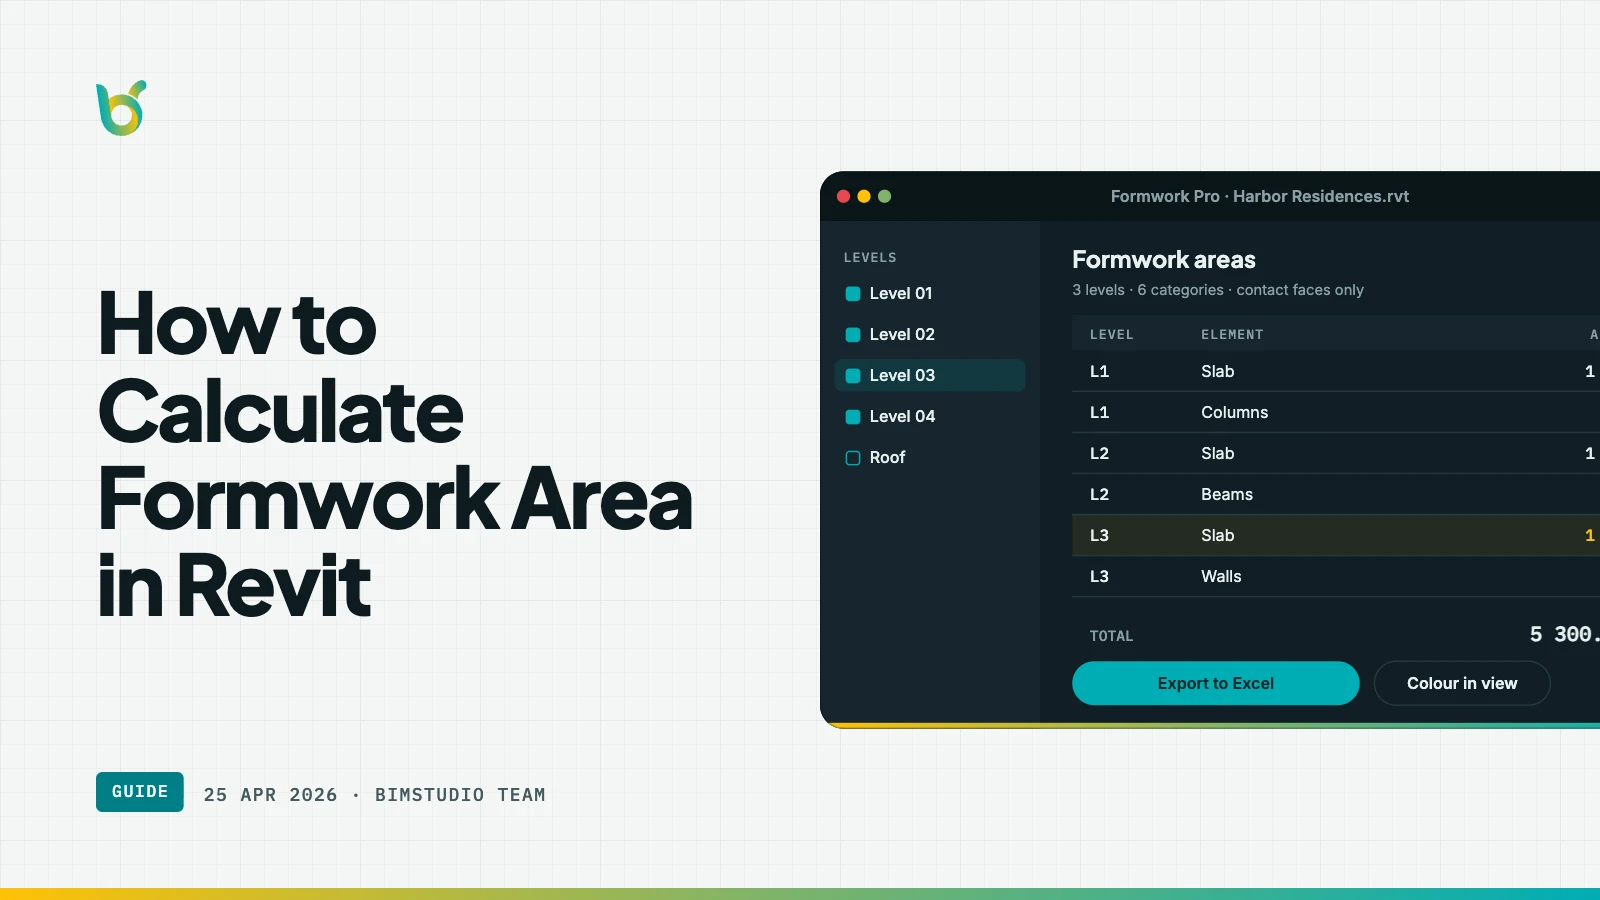The height and width of the screenshot is (900, 1600).
Task: Click the Colour in view button
Action: tap(1462, 683)
